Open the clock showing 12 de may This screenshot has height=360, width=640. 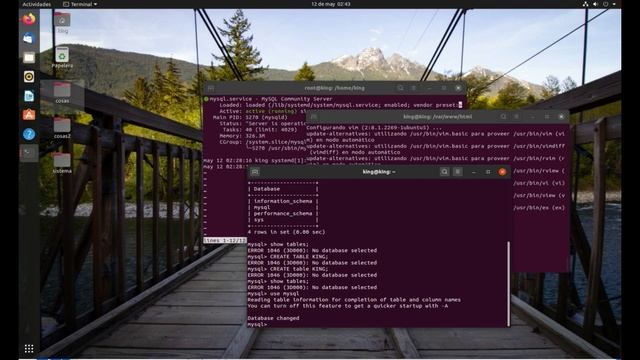coord(331,4)
